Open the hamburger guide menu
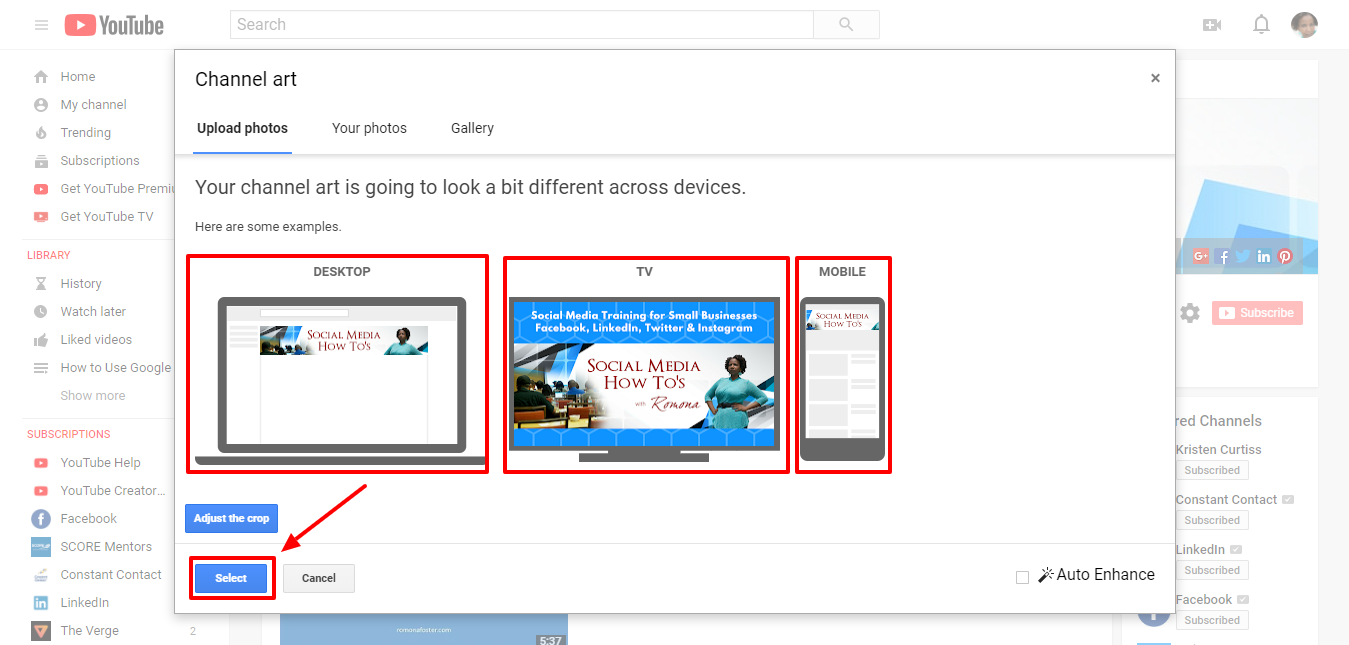 click(41, 25)
